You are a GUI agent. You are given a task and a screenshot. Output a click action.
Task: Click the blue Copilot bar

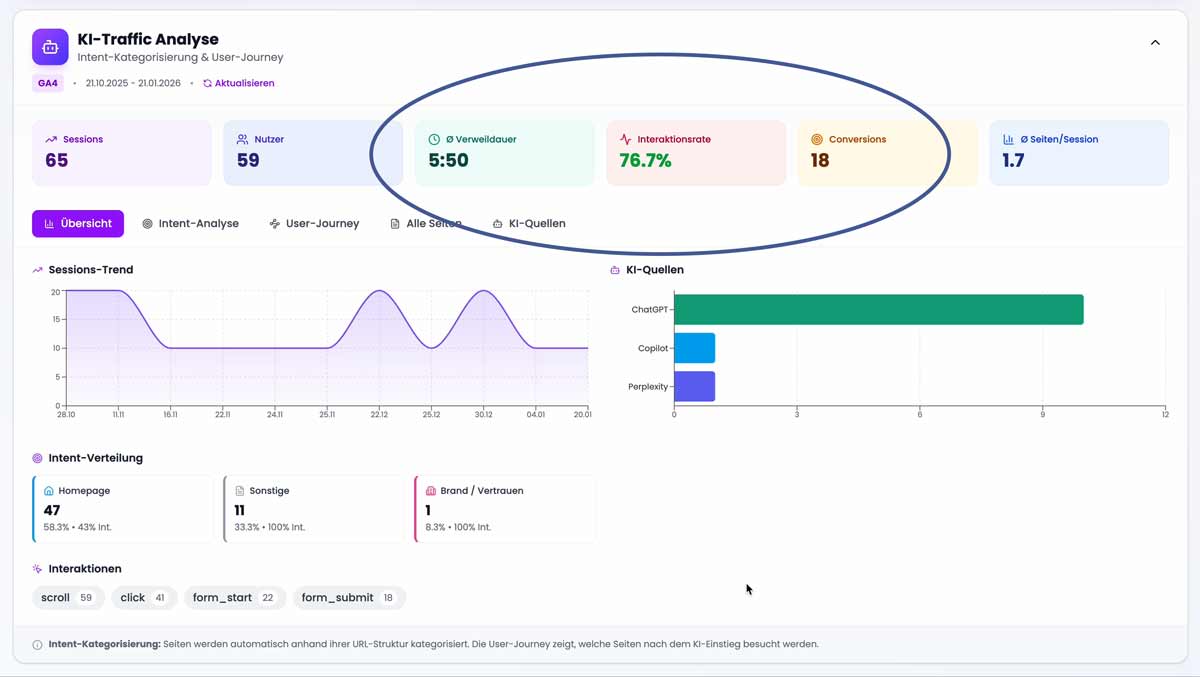coord(694,348)
